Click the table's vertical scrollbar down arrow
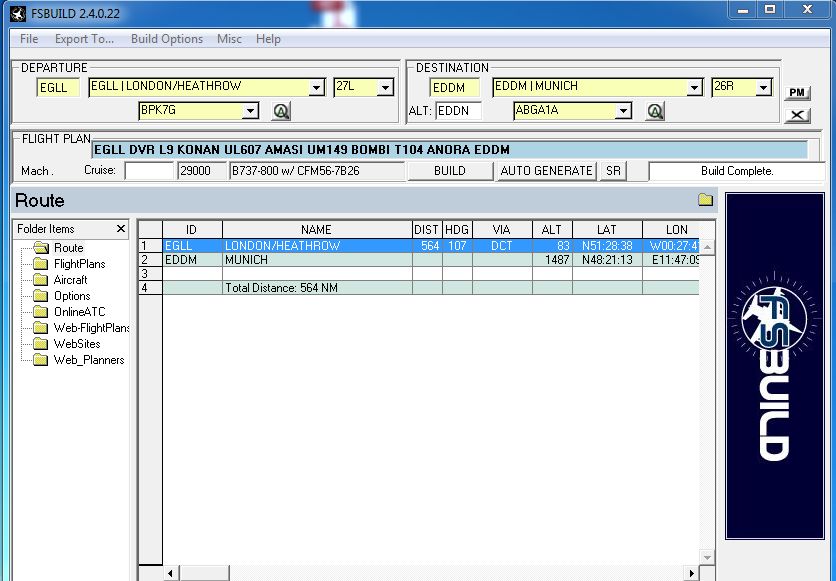Viewport: 836px width, 581px height. (707, 558)
